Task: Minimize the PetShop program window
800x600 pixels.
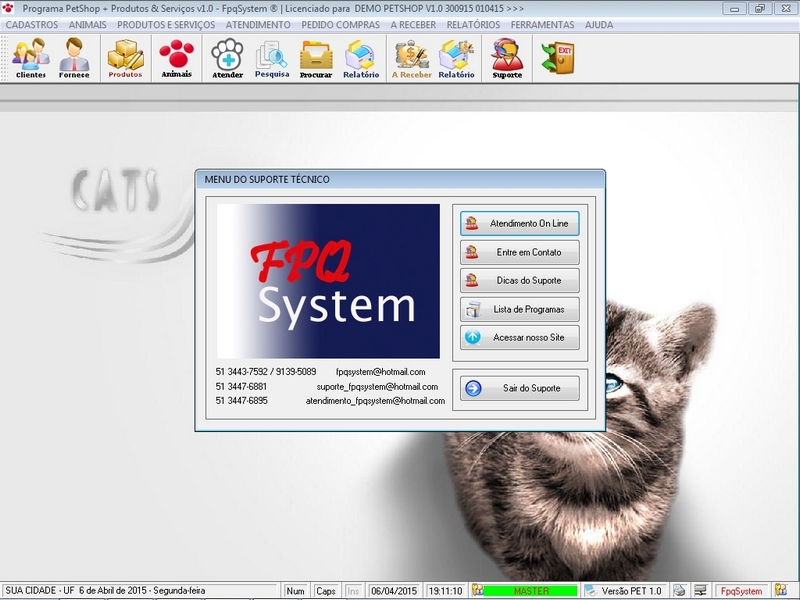Action: tap(735, 9)
